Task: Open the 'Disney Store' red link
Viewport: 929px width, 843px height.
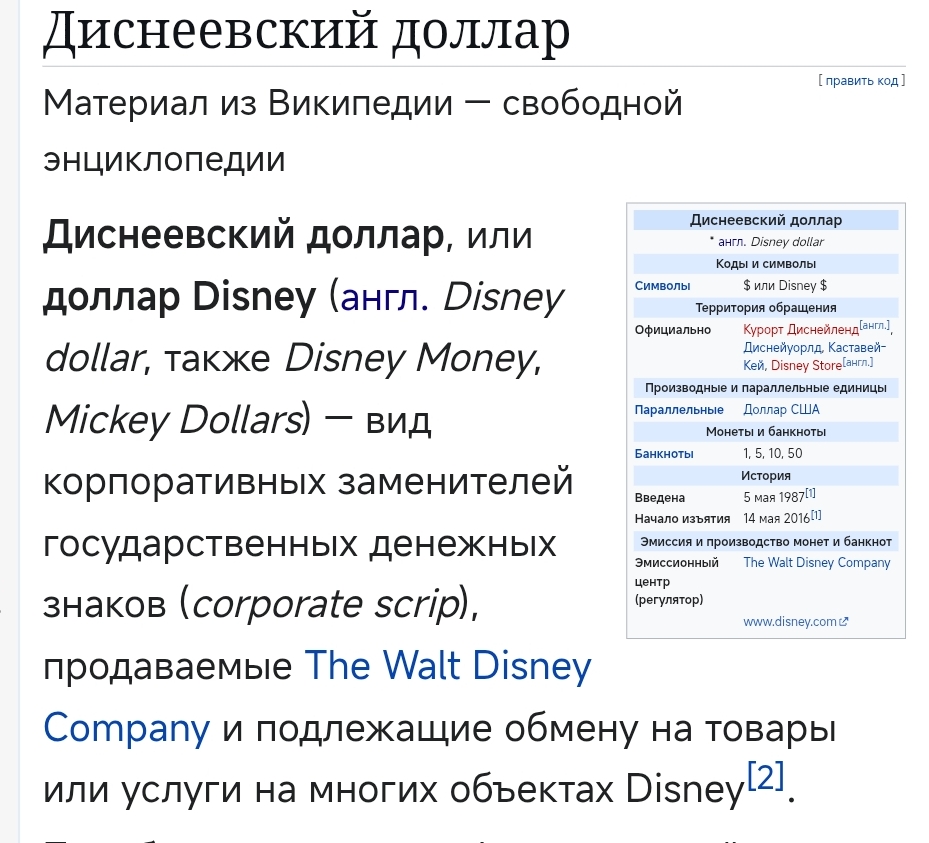Action: [806, 366]
